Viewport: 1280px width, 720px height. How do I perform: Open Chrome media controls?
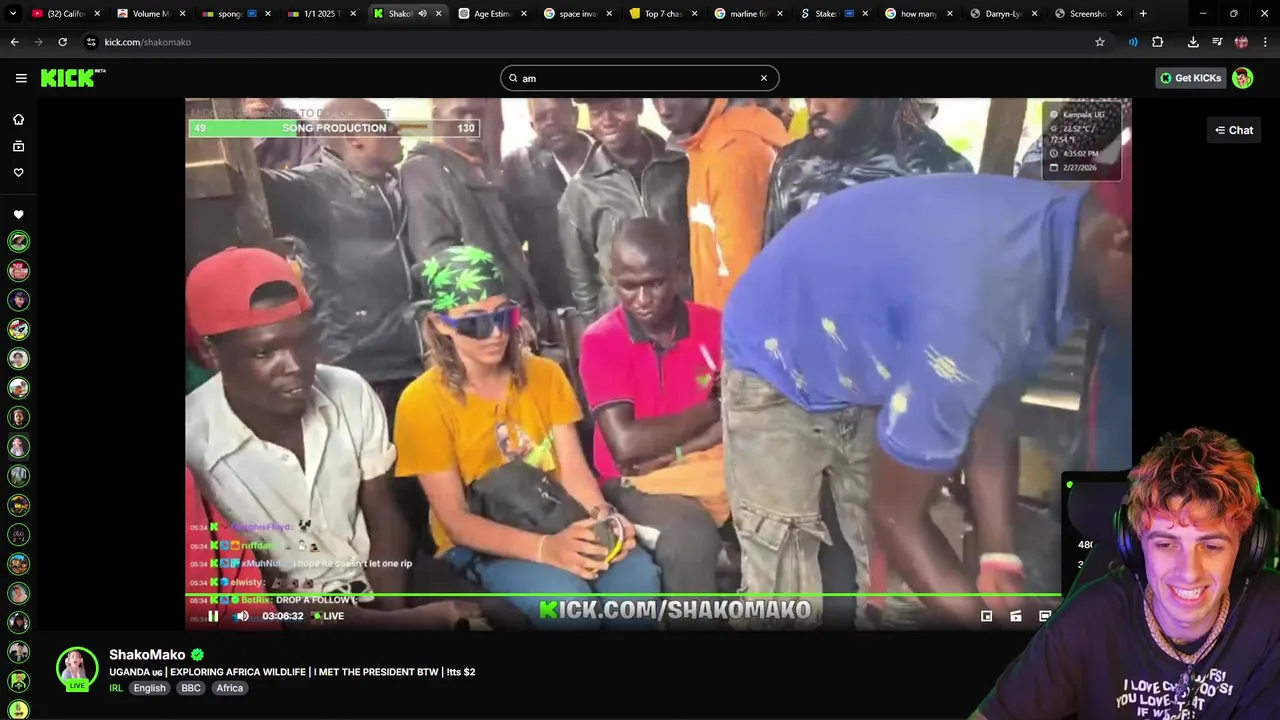(1217, 42)
